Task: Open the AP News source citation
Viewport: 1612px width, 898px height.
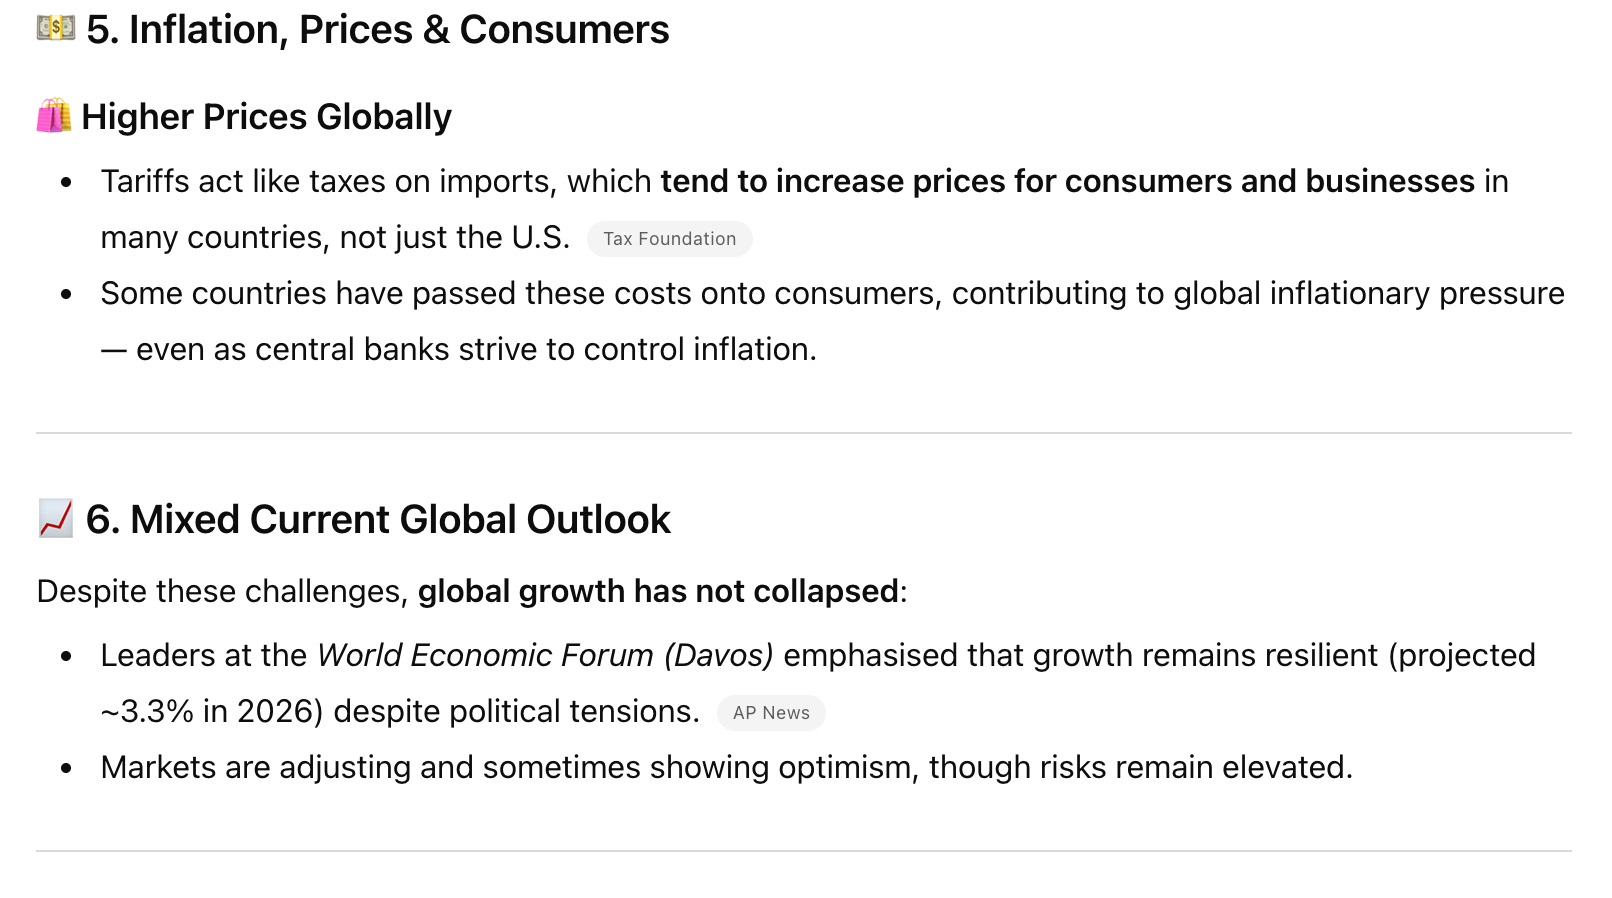Action: coord(771,713)
